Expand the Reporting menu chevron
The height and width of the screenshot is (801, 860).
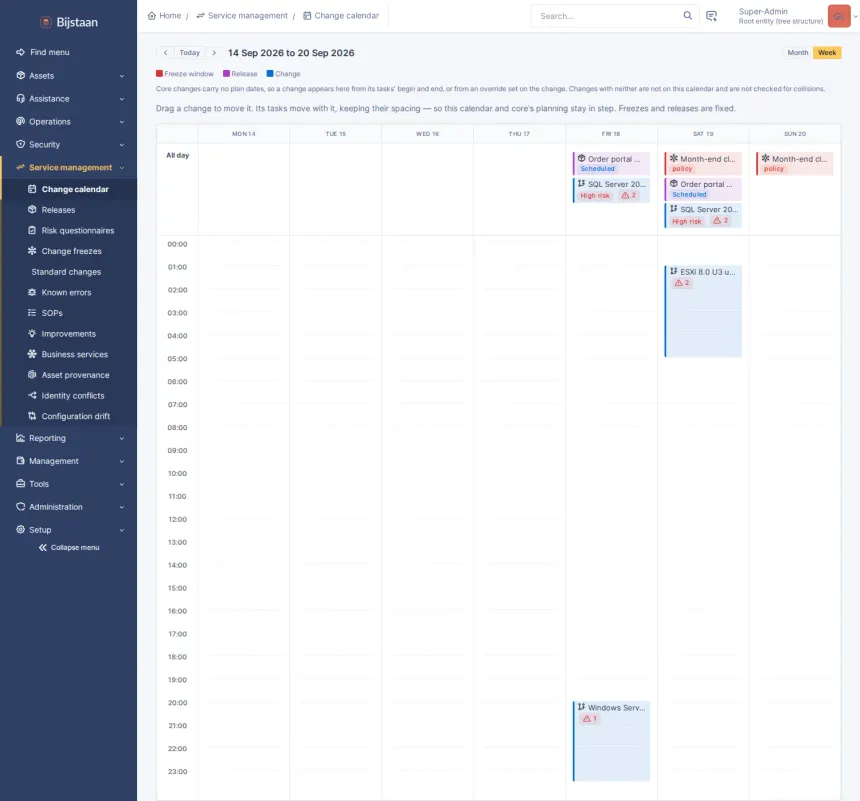(122, 438)
